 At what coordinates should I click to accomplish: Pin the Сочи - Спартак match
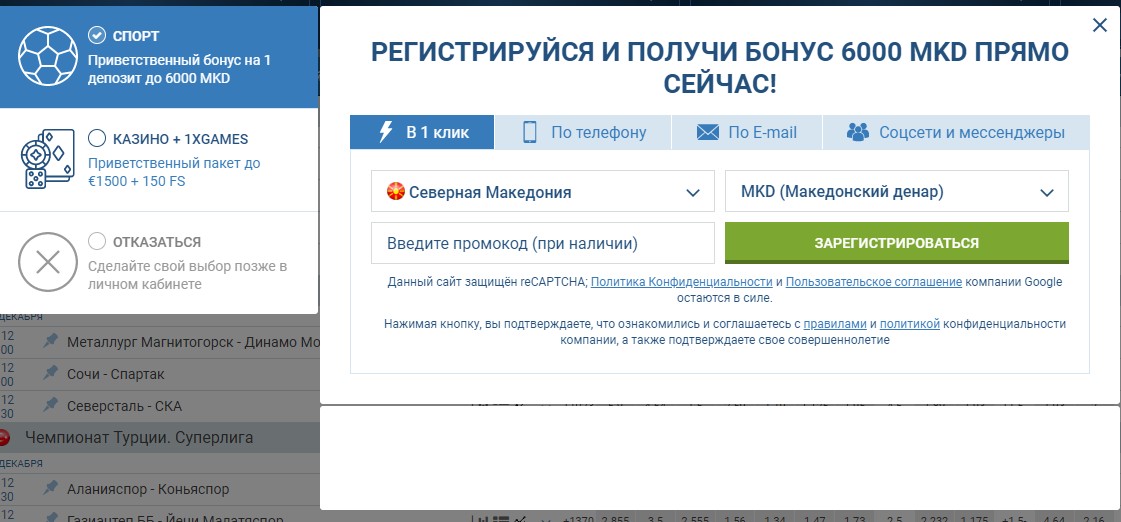click(50, 373)
